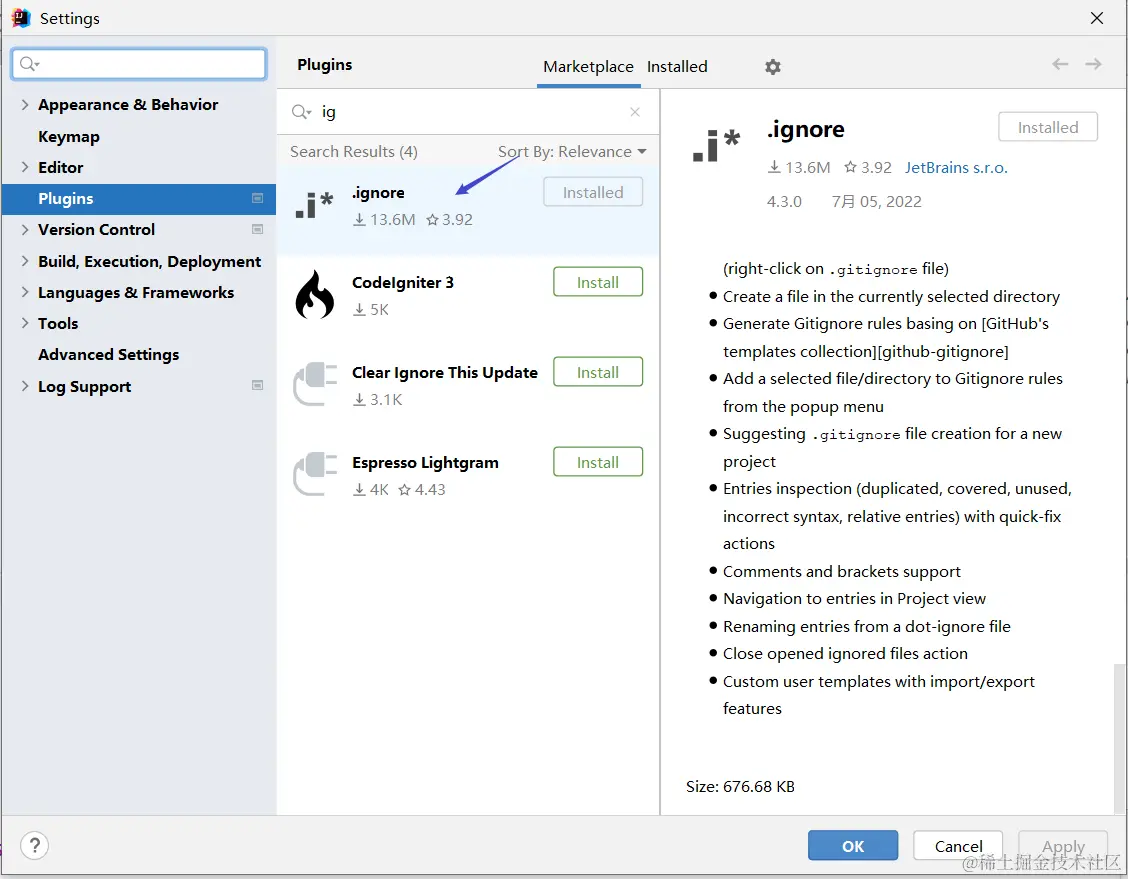
Task: Confirm settings with the OK button
Action: (x=853, y=846)
